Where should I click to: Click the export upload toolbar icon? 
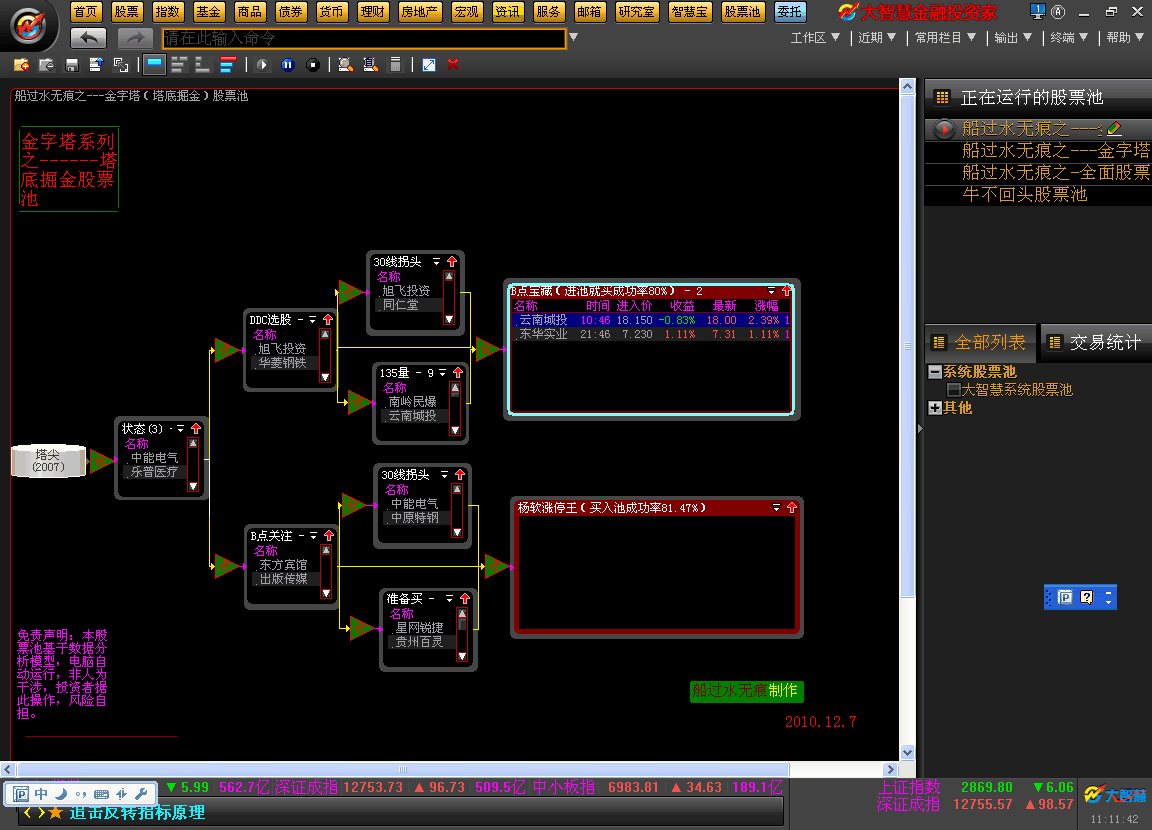point(96,65)
